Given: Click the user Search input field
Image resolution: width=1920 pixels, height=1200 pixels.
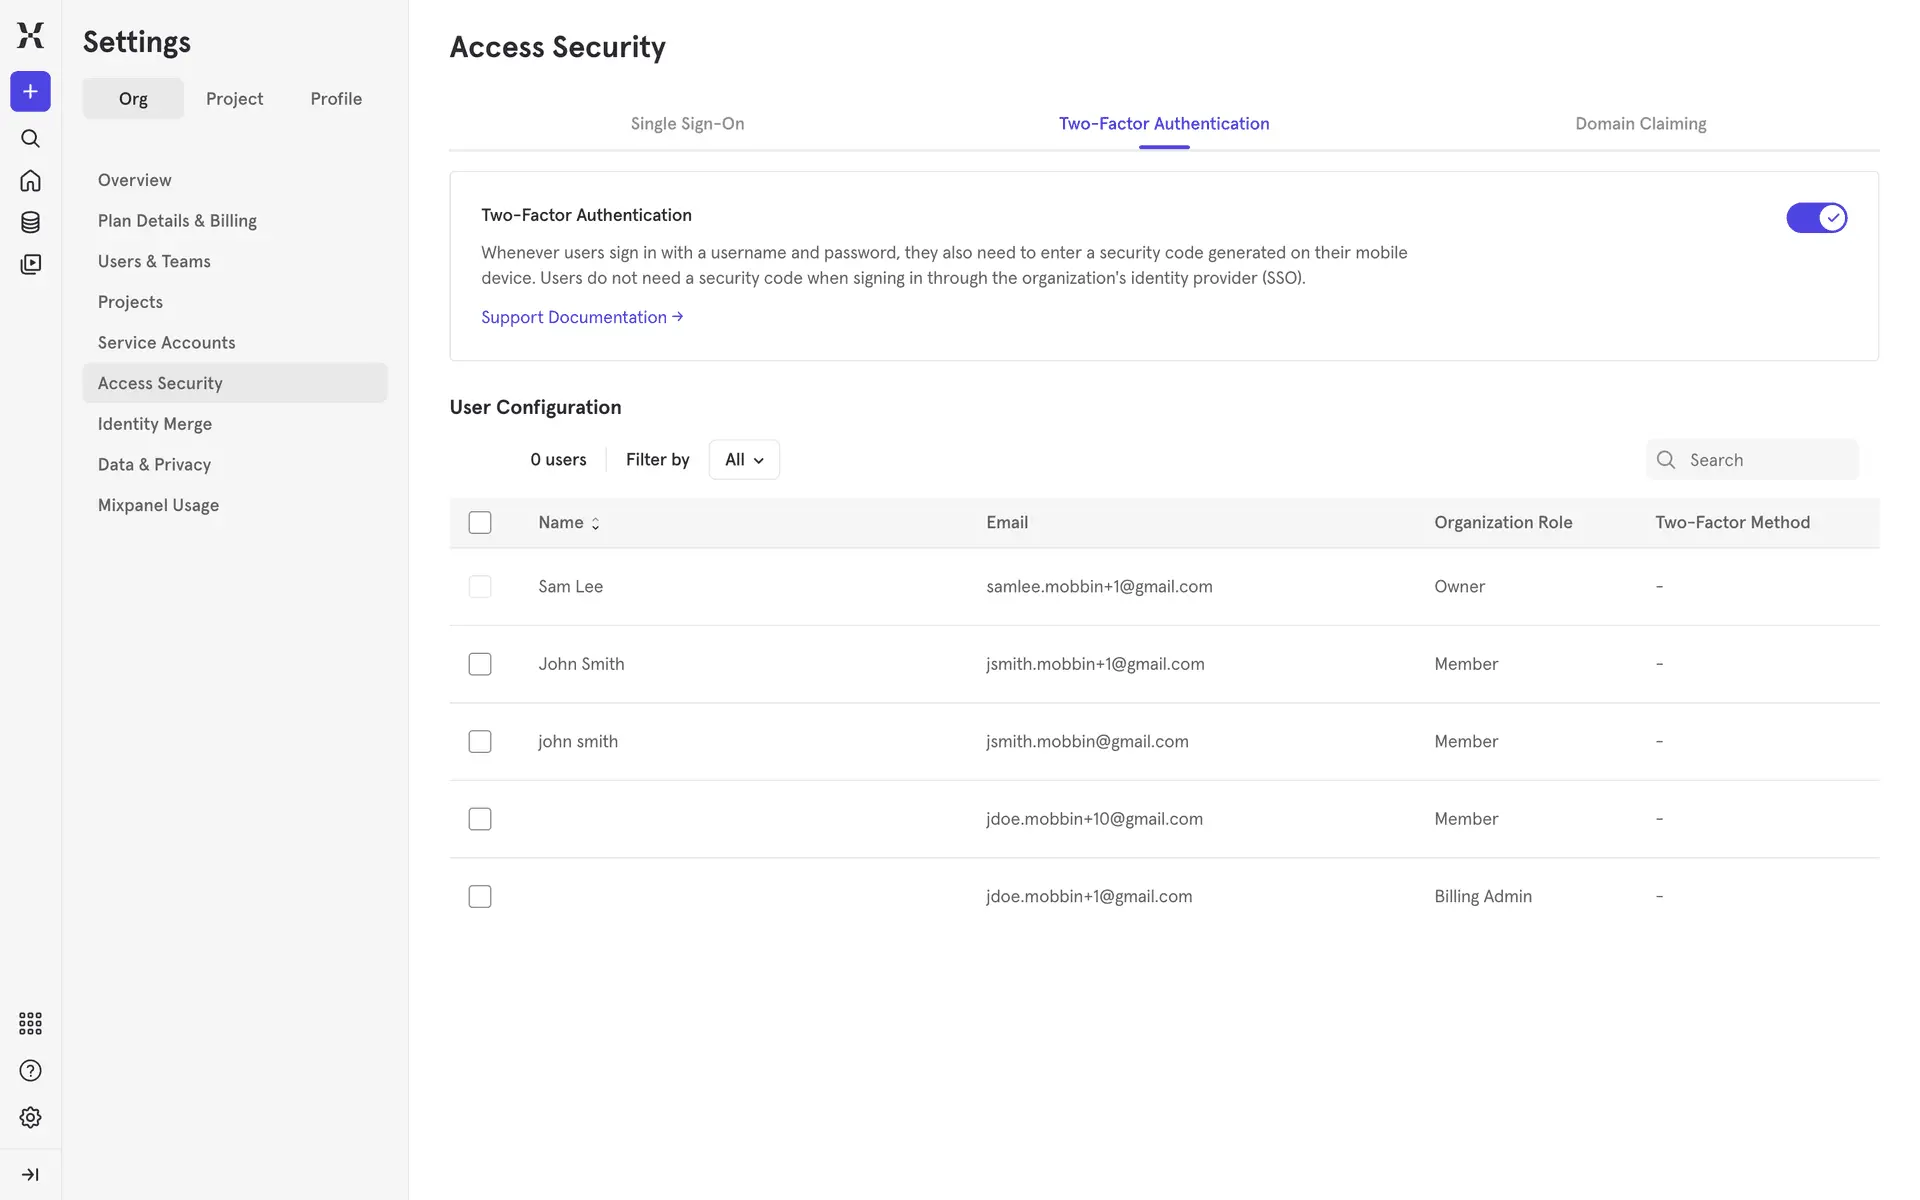Looking at the screenshot, I should (1766, 460).
